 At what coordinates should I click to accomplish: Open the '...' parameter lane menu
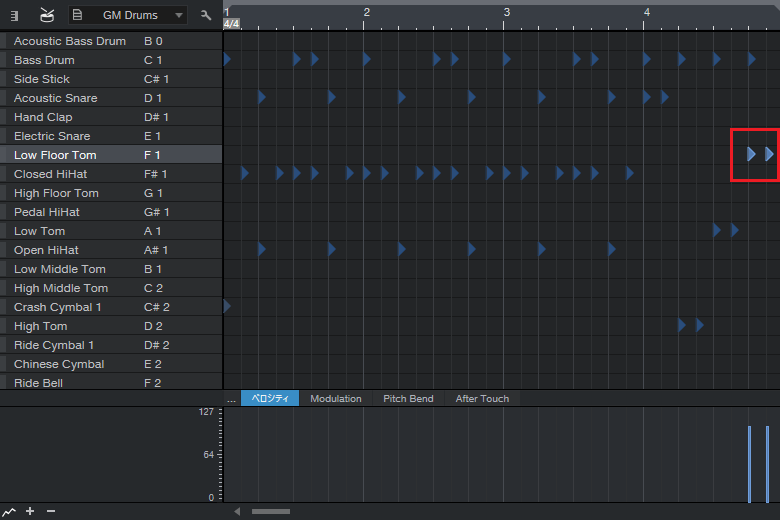pos(231,398)
